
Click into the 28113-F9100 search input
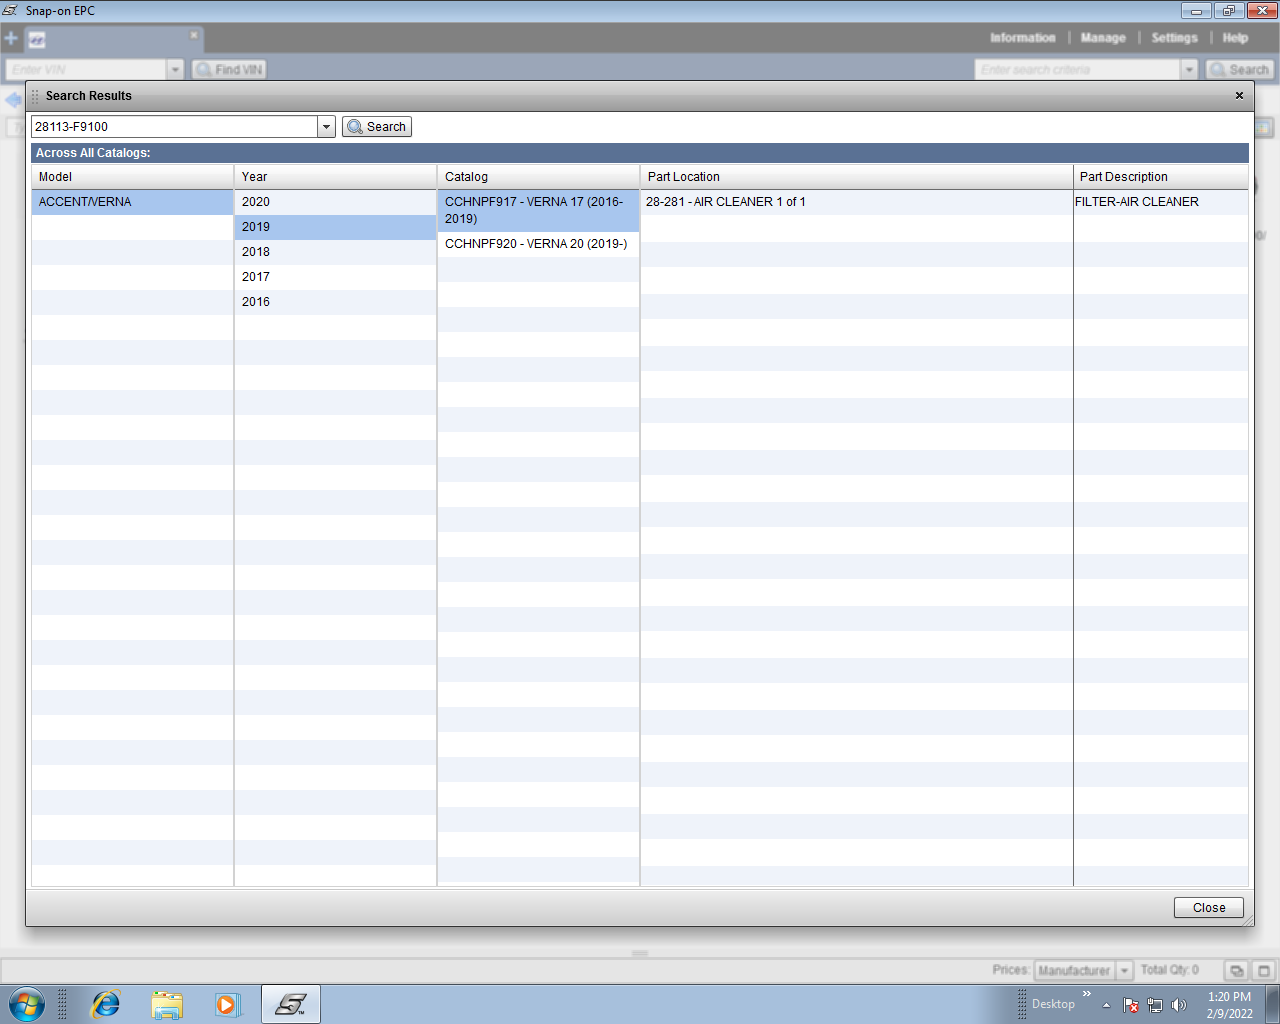[x=174, y=127]
